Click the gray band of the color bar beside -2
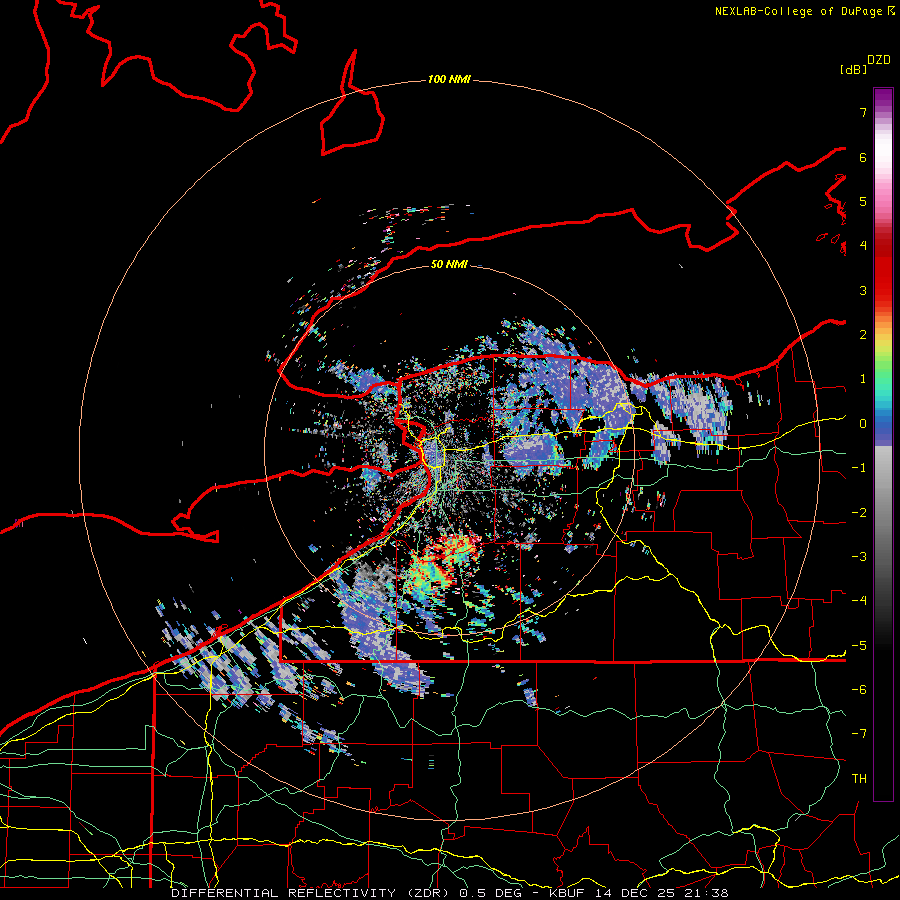900x900 pixels. tap(883, 513)
